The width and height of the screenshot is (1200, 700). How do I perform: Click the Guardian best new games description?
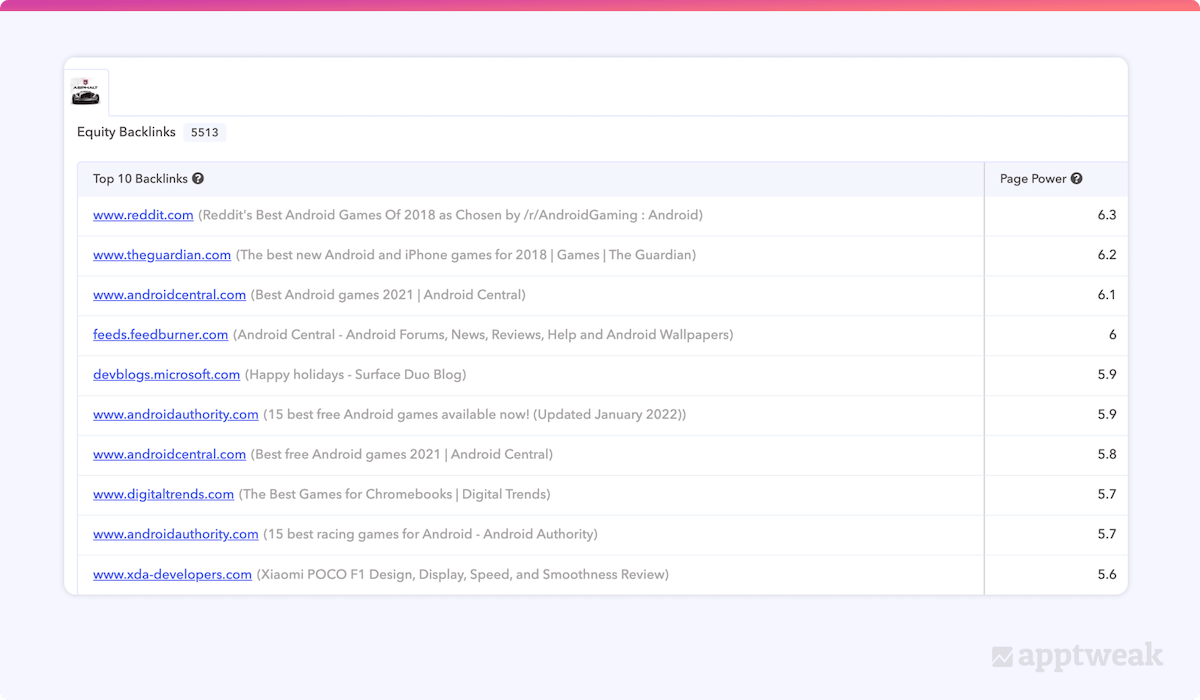[466, 255]
